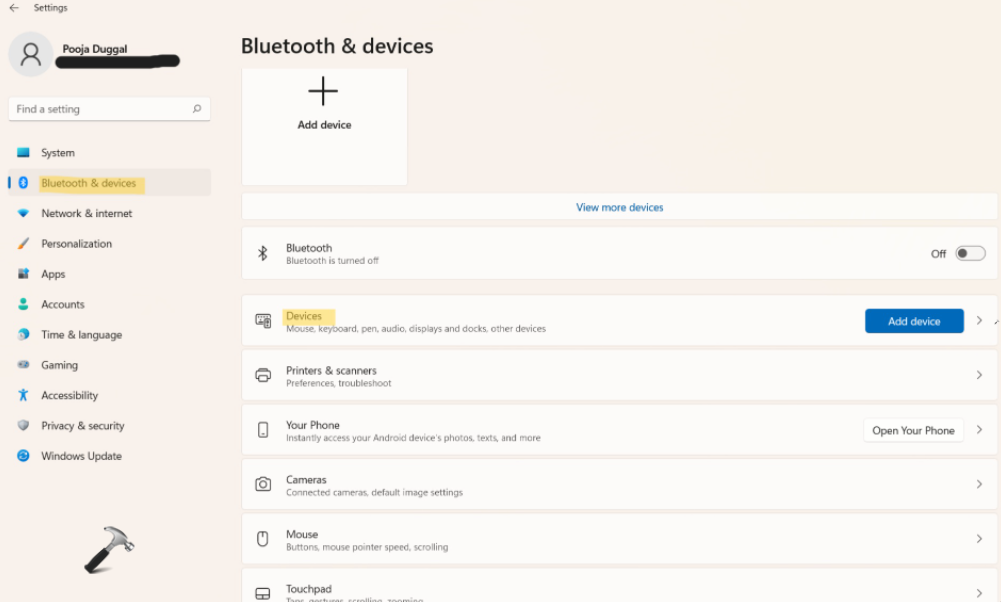Click the plus icon to add device
Viewport: 1001px width, 602px height.
coord(323,92)
